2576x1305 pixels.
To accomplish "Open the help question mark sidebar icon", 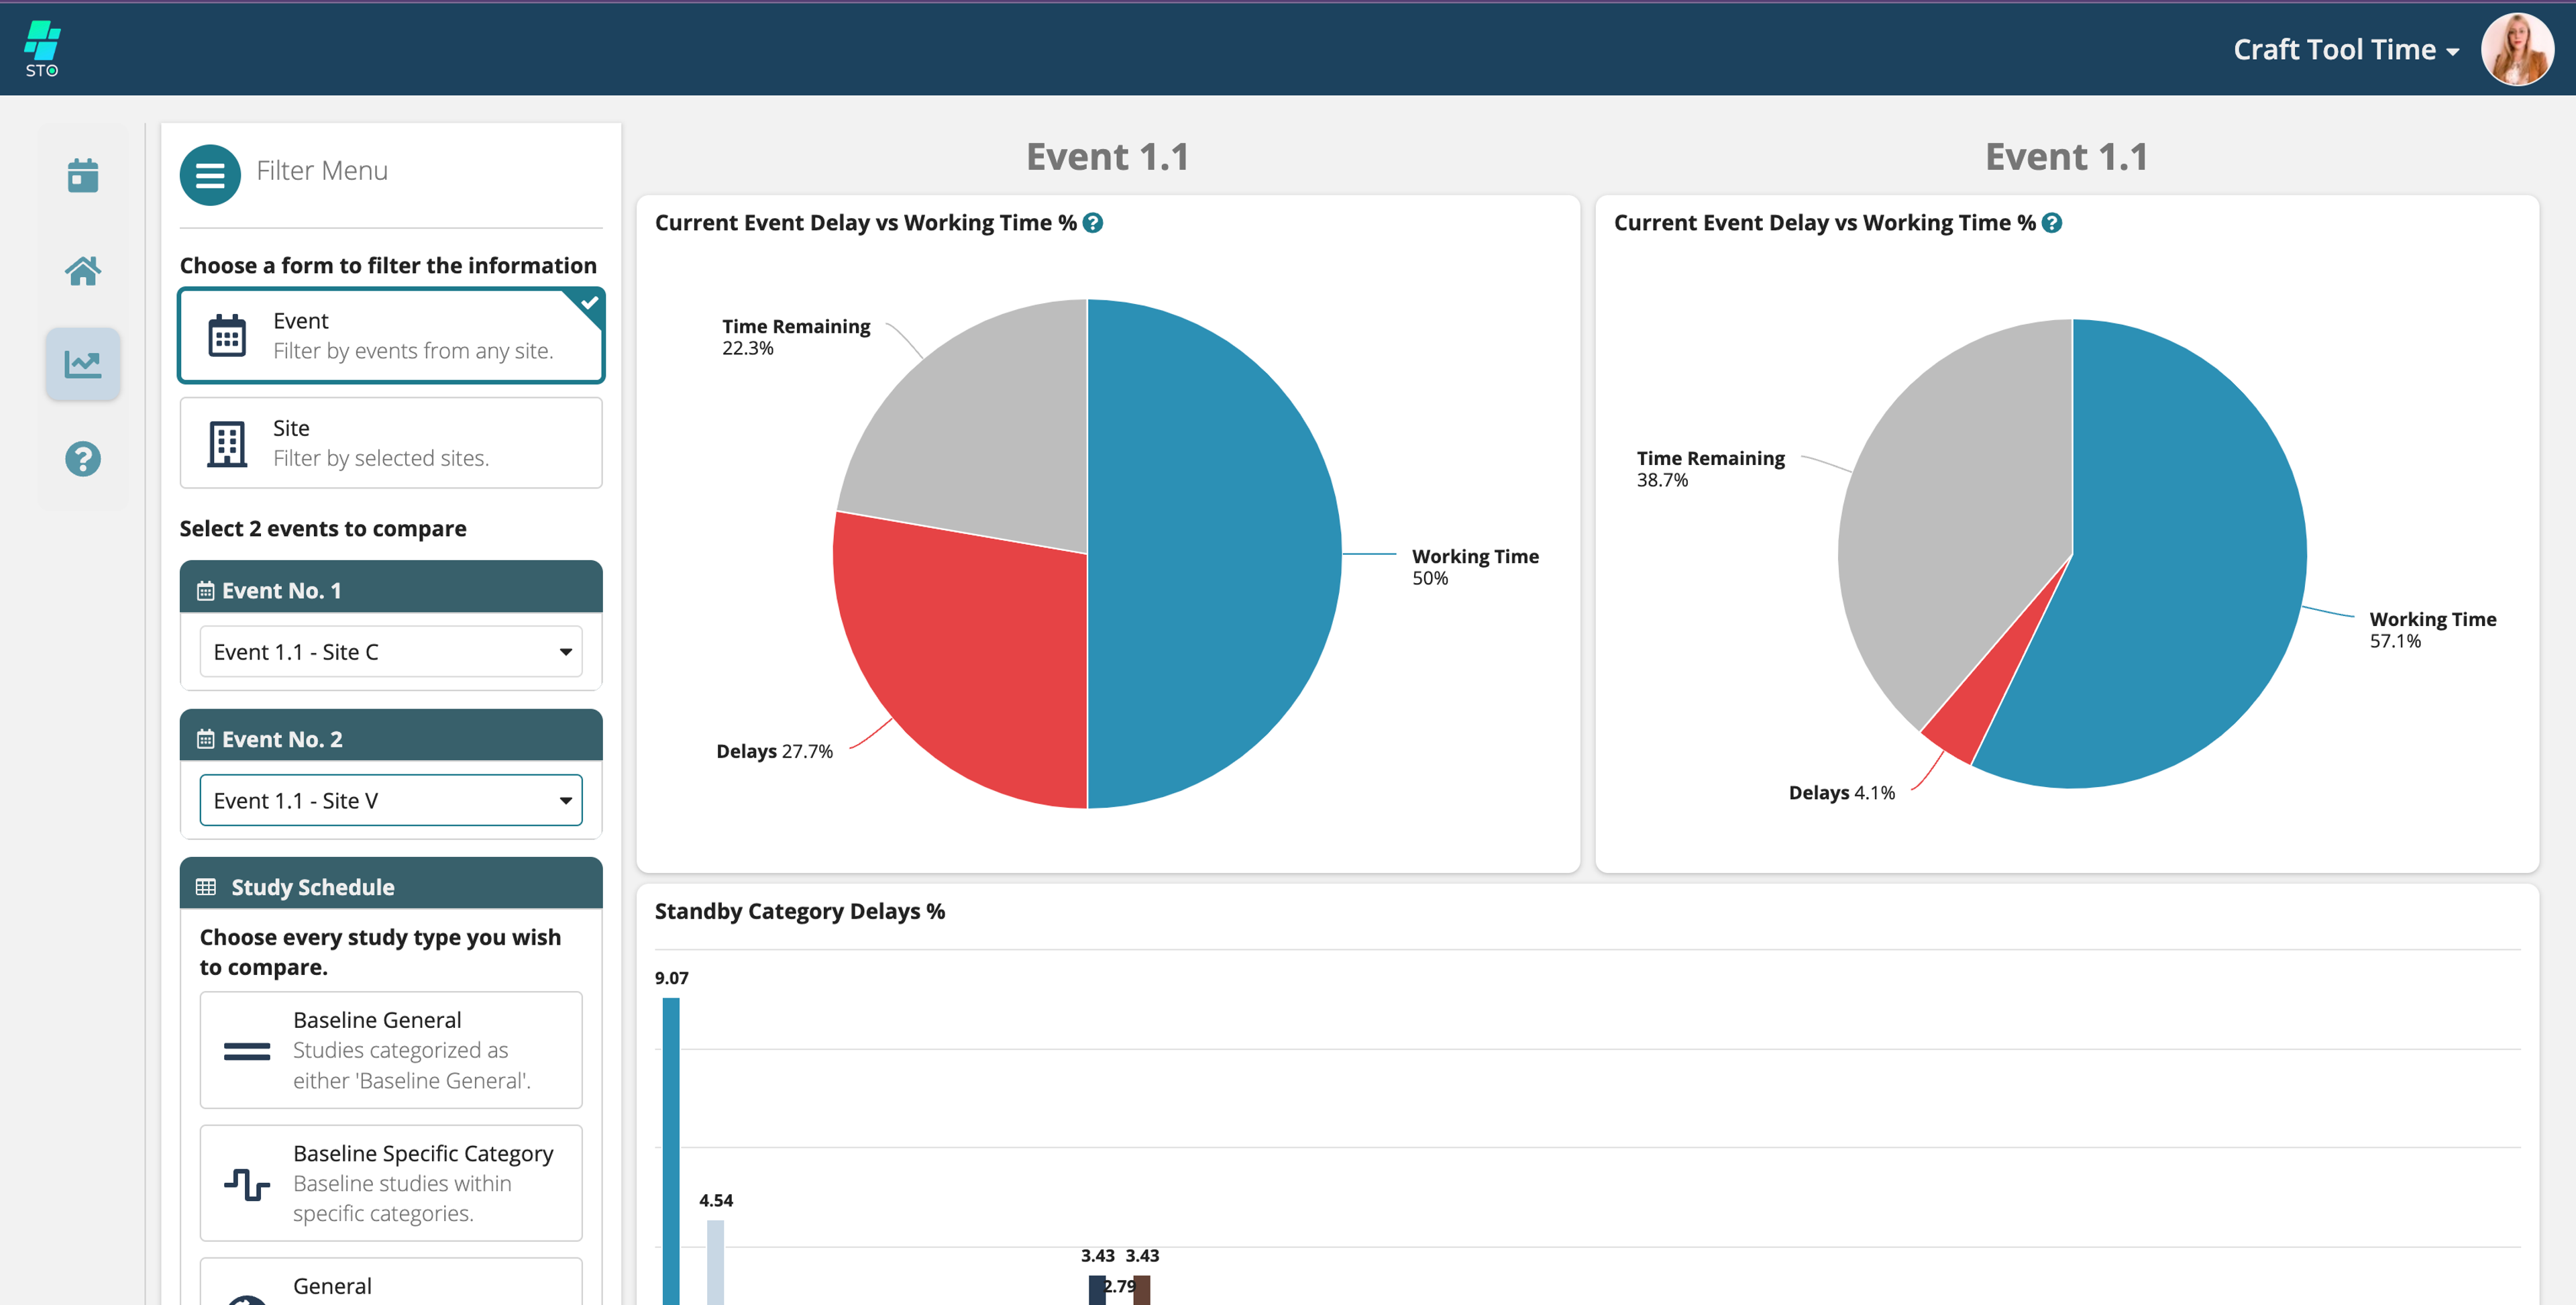I will (x=83, y=459).
